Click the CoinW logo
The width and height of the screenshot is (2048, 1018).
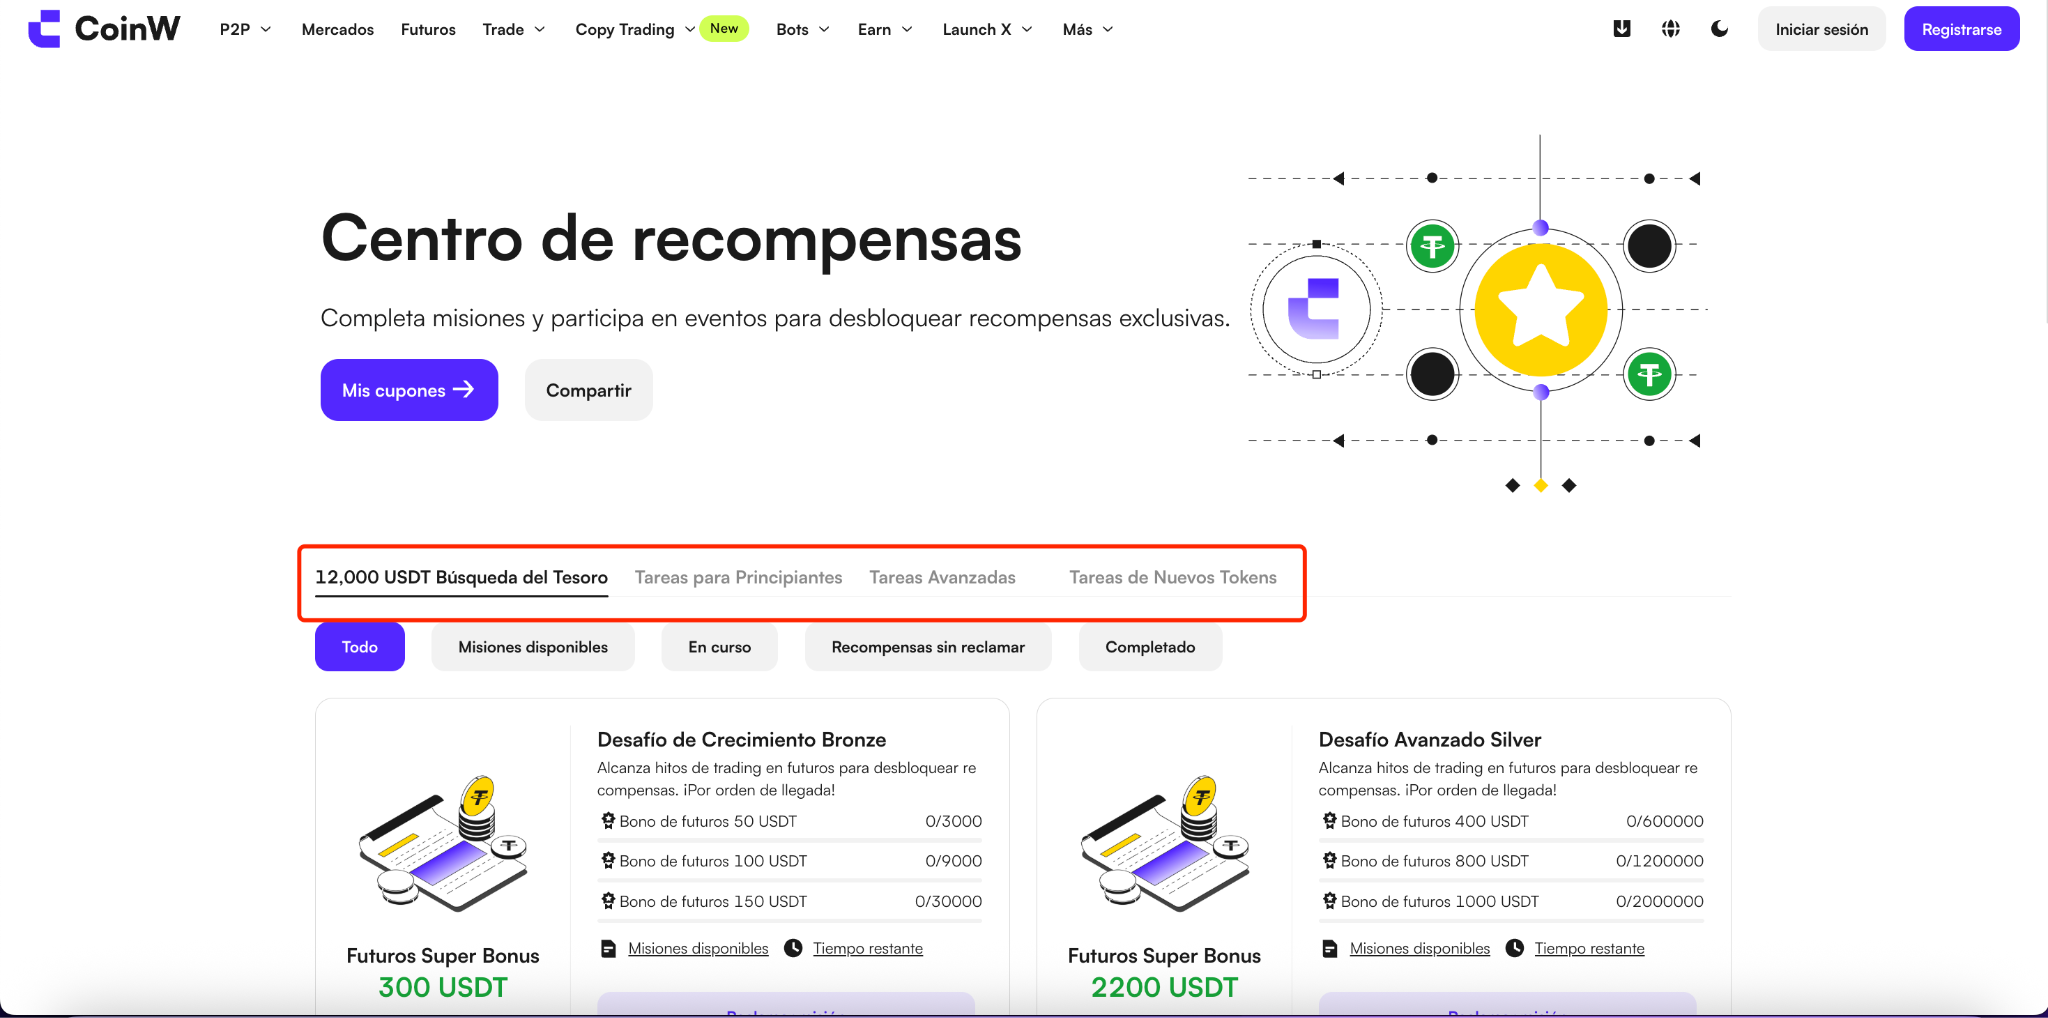point(104,29)
